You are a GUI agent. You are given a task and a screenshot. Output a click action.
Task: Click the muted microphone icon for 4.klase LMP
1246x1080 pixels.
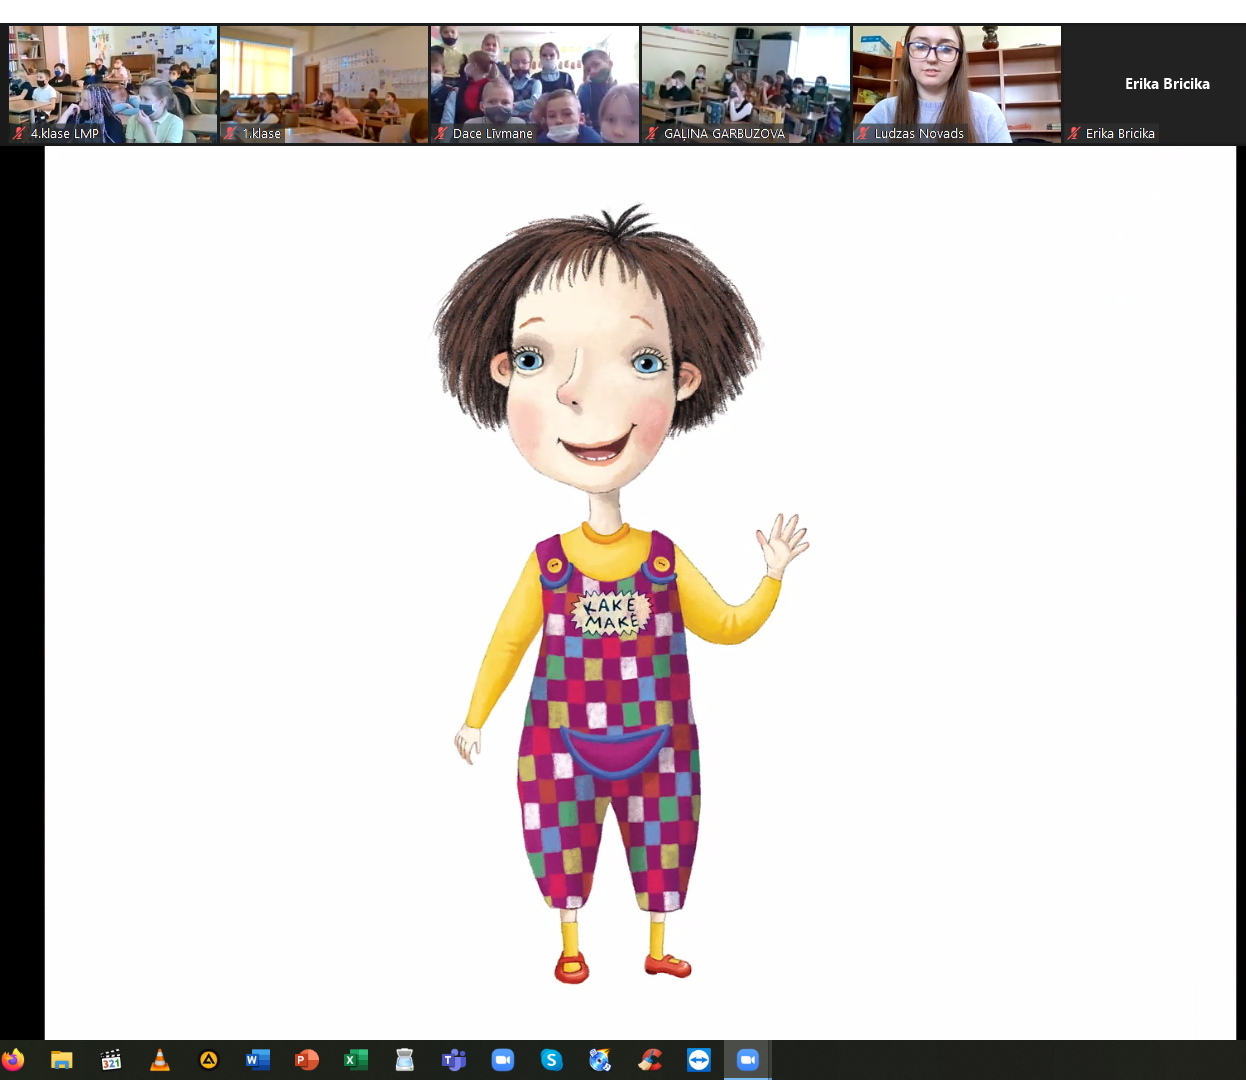tap(19, 133)
